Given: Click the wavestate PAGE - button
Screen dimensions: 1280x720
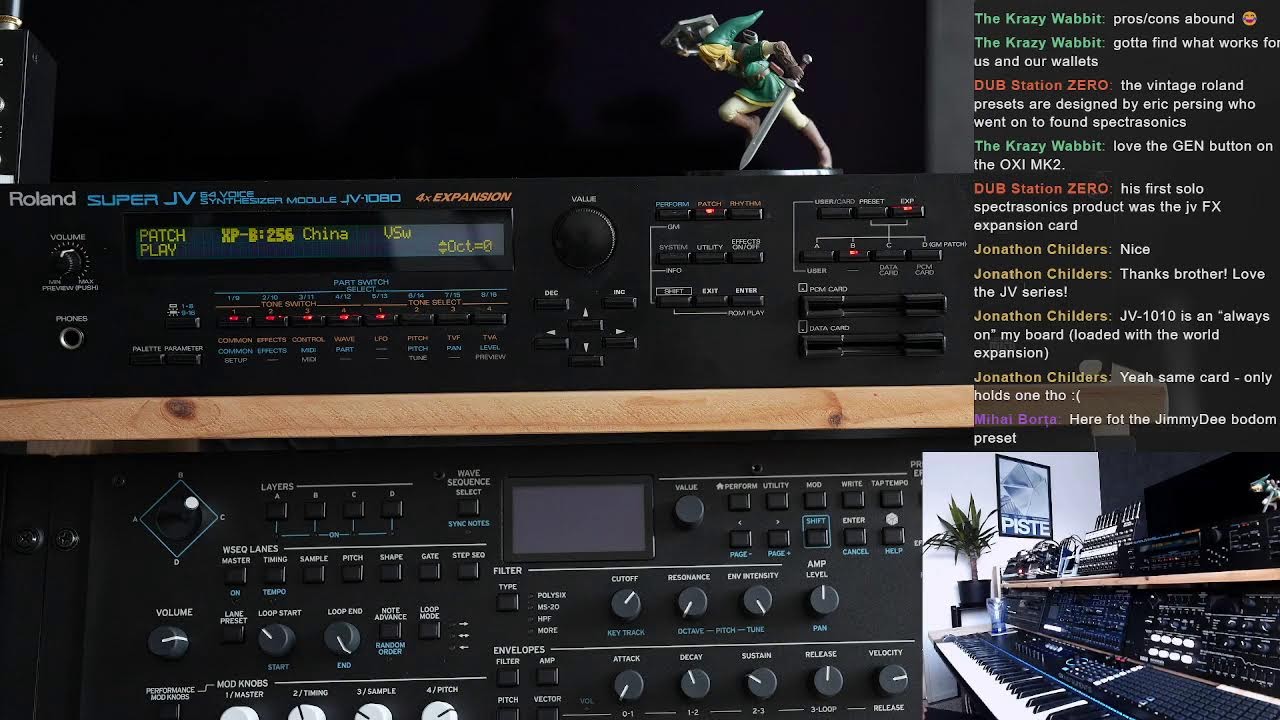Looking at the screenshot, I should [742, 538].
